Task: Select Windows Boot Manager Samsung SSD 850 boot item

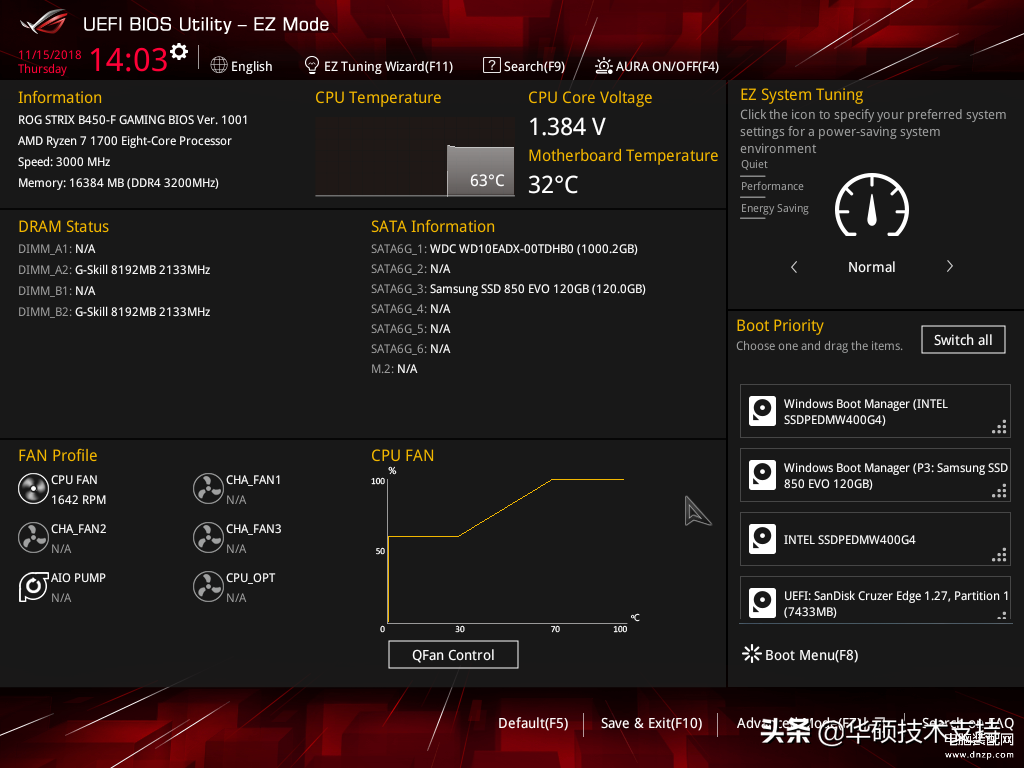Action: [x=875, y=475]
